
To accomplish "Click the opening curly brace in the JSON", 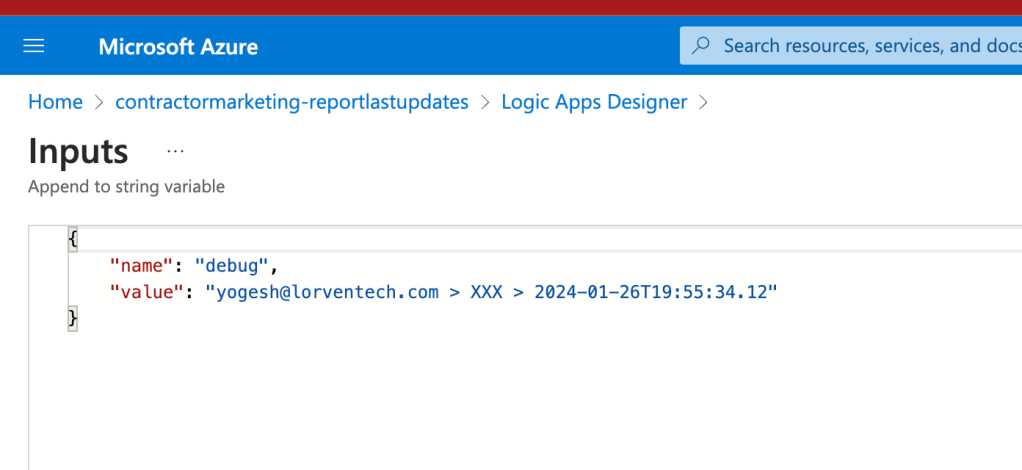I will 72,238.
